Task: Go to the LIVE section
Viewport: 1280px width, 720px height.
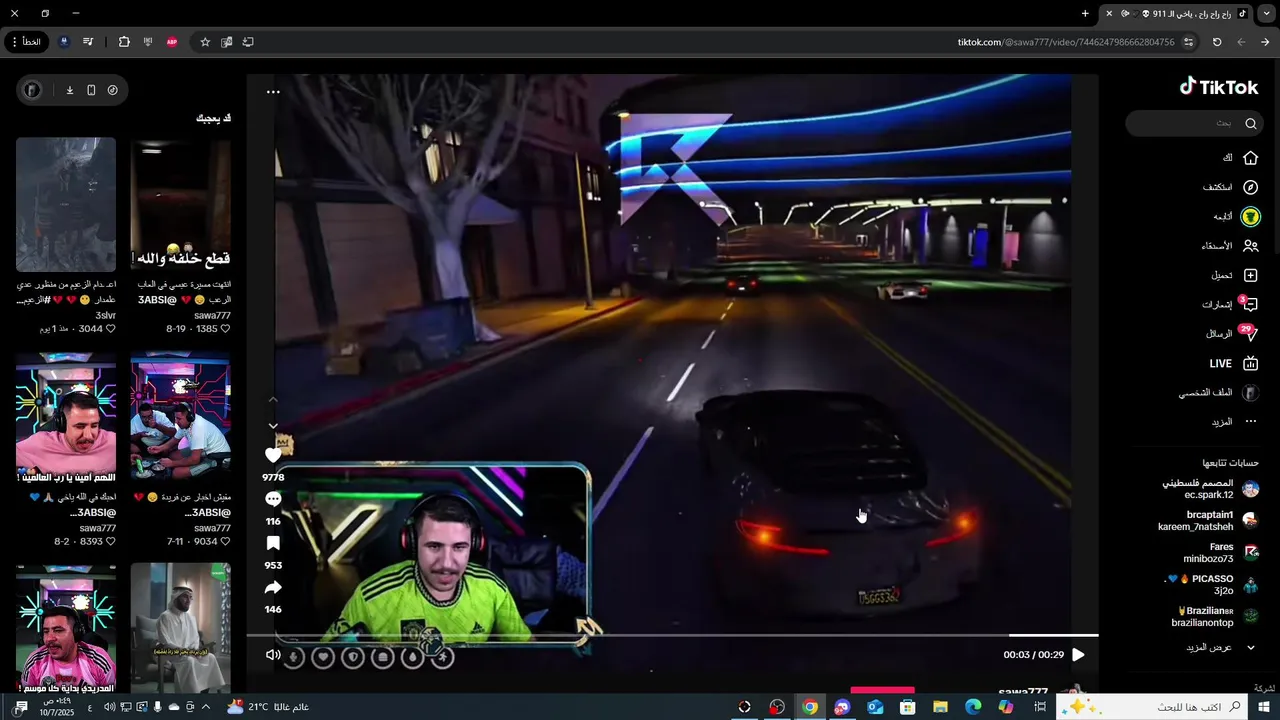Action: coord(1233,363)
